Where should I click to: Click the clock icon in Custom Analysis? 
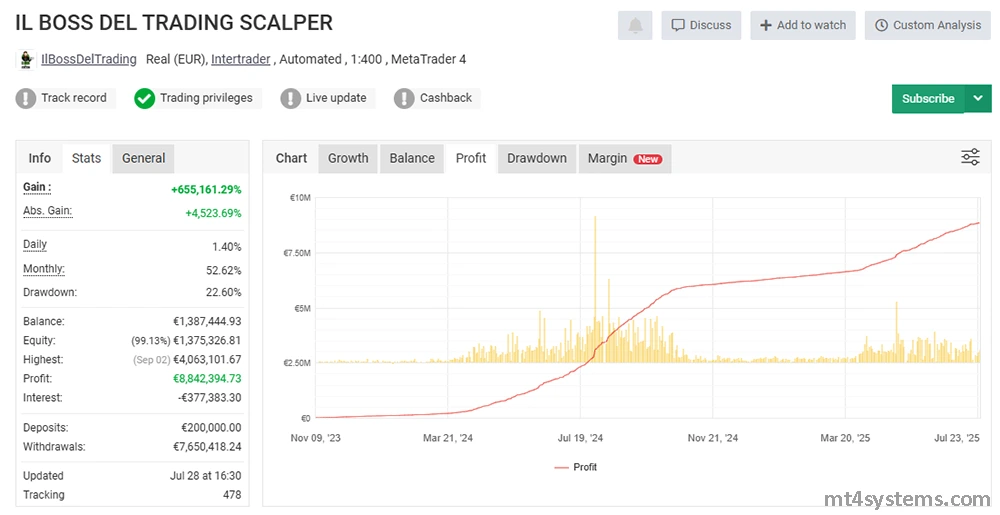point(881,25)
